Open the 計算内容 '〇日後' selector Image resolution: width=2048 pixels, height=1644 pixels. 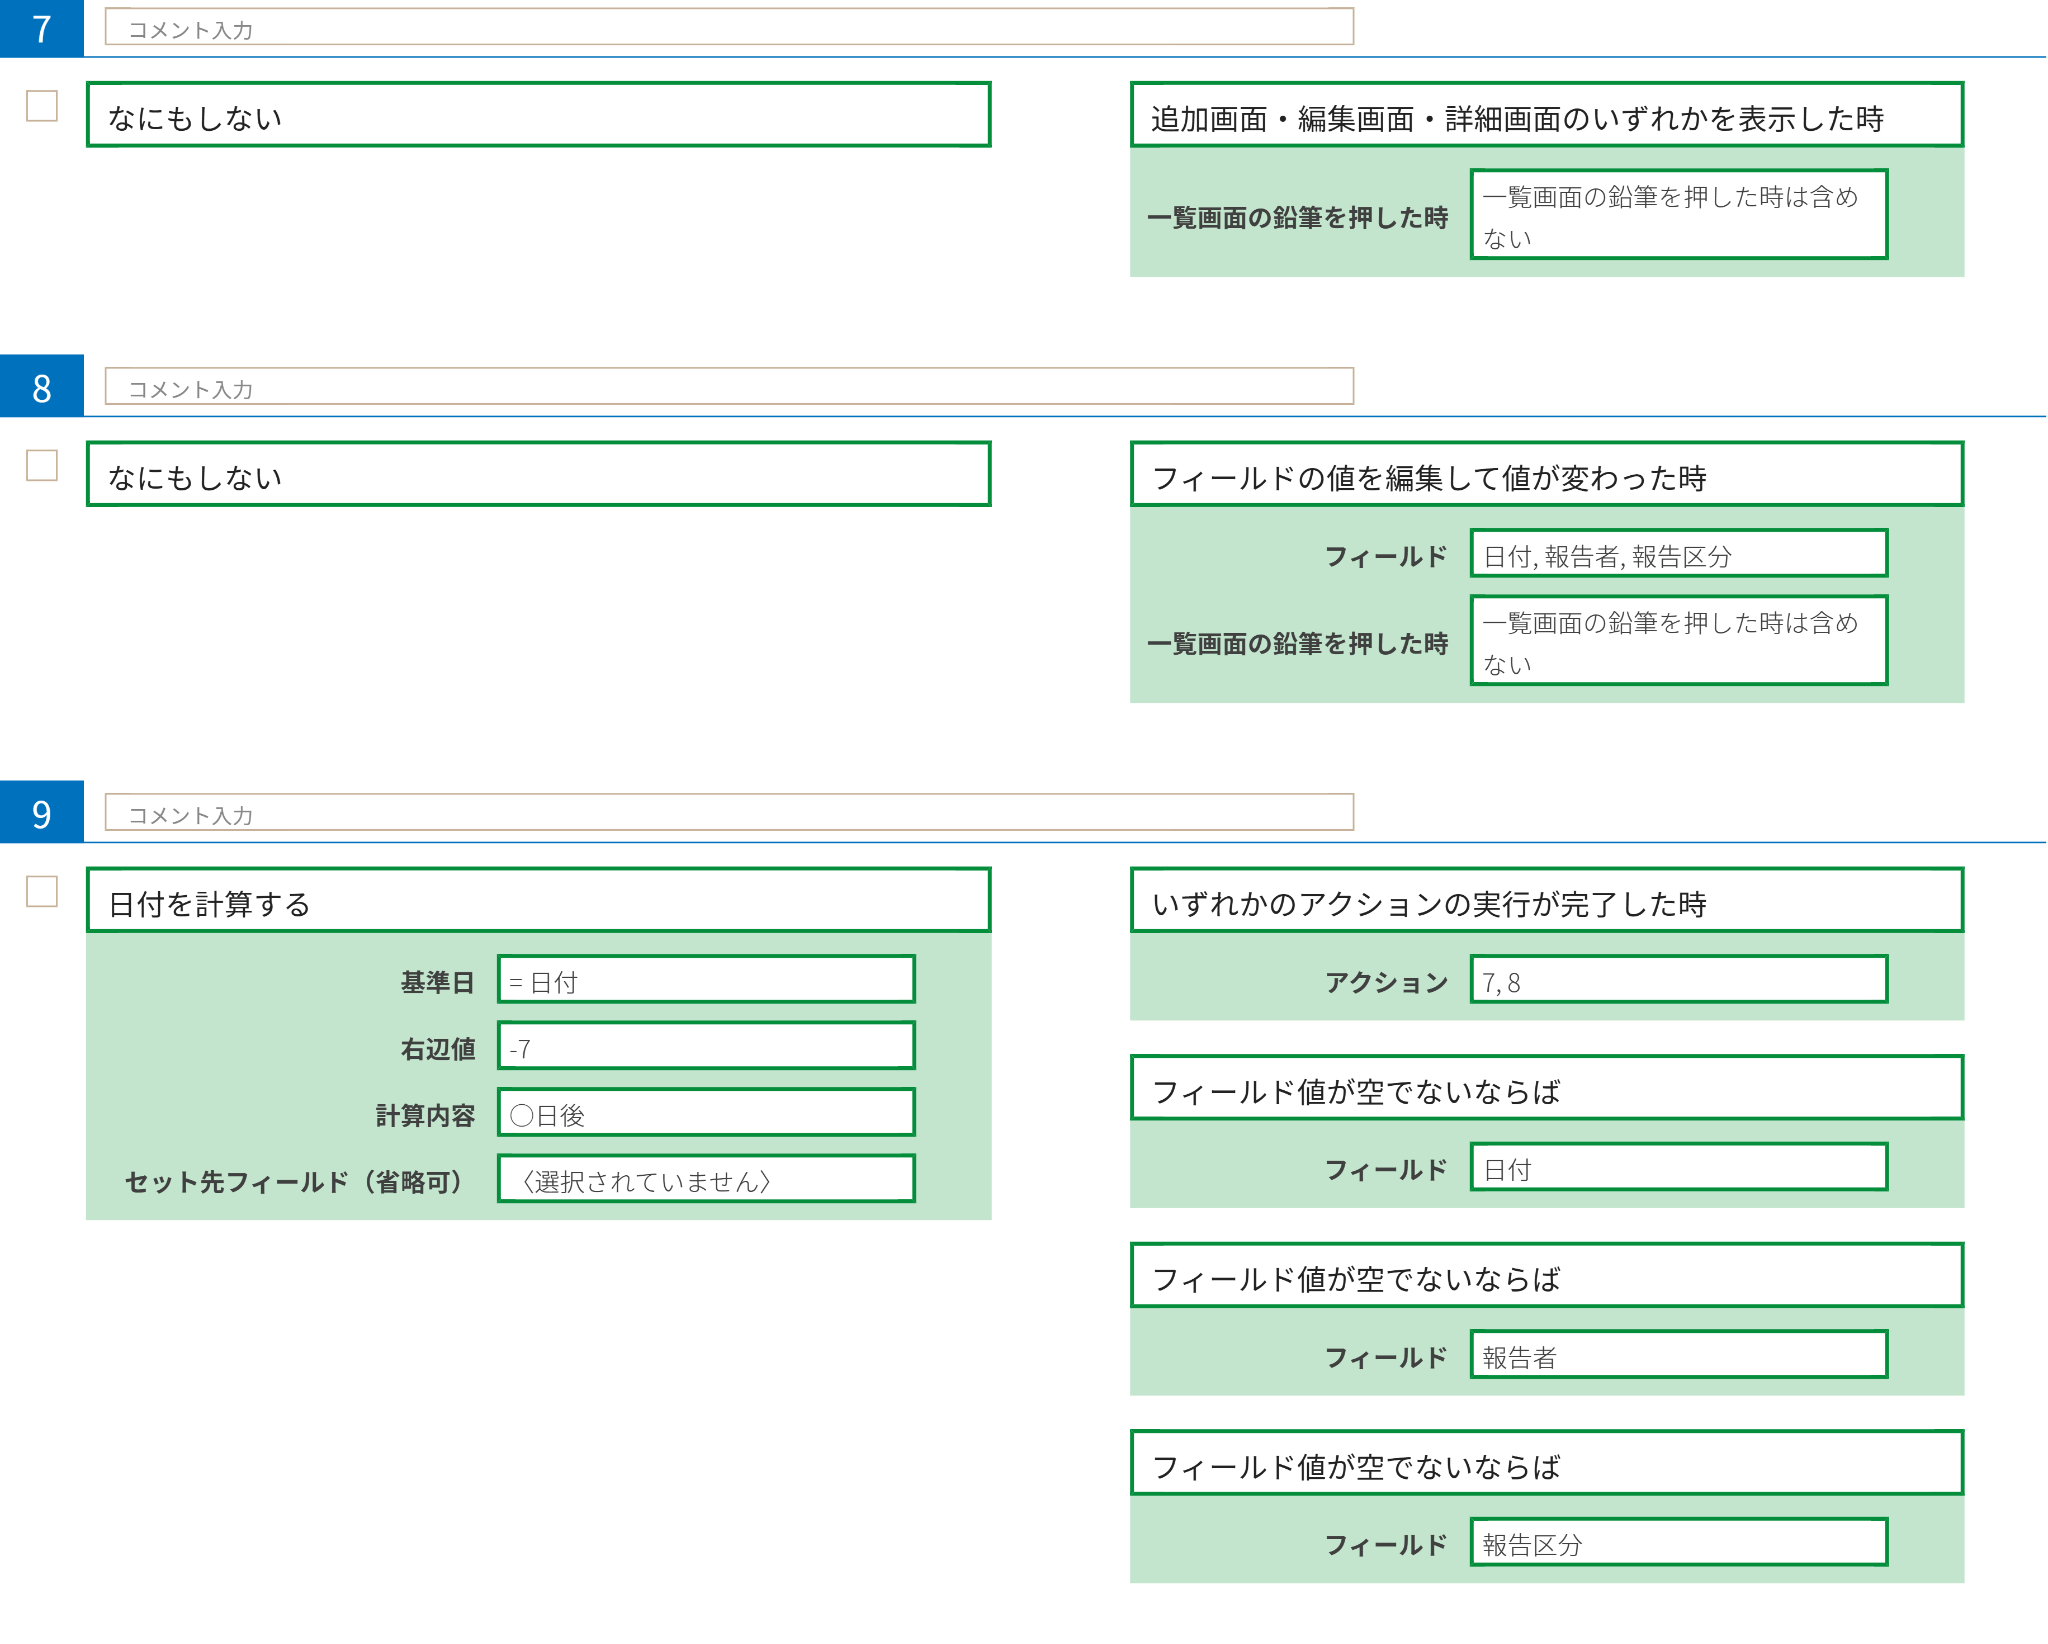click(x=706, y=1113)
